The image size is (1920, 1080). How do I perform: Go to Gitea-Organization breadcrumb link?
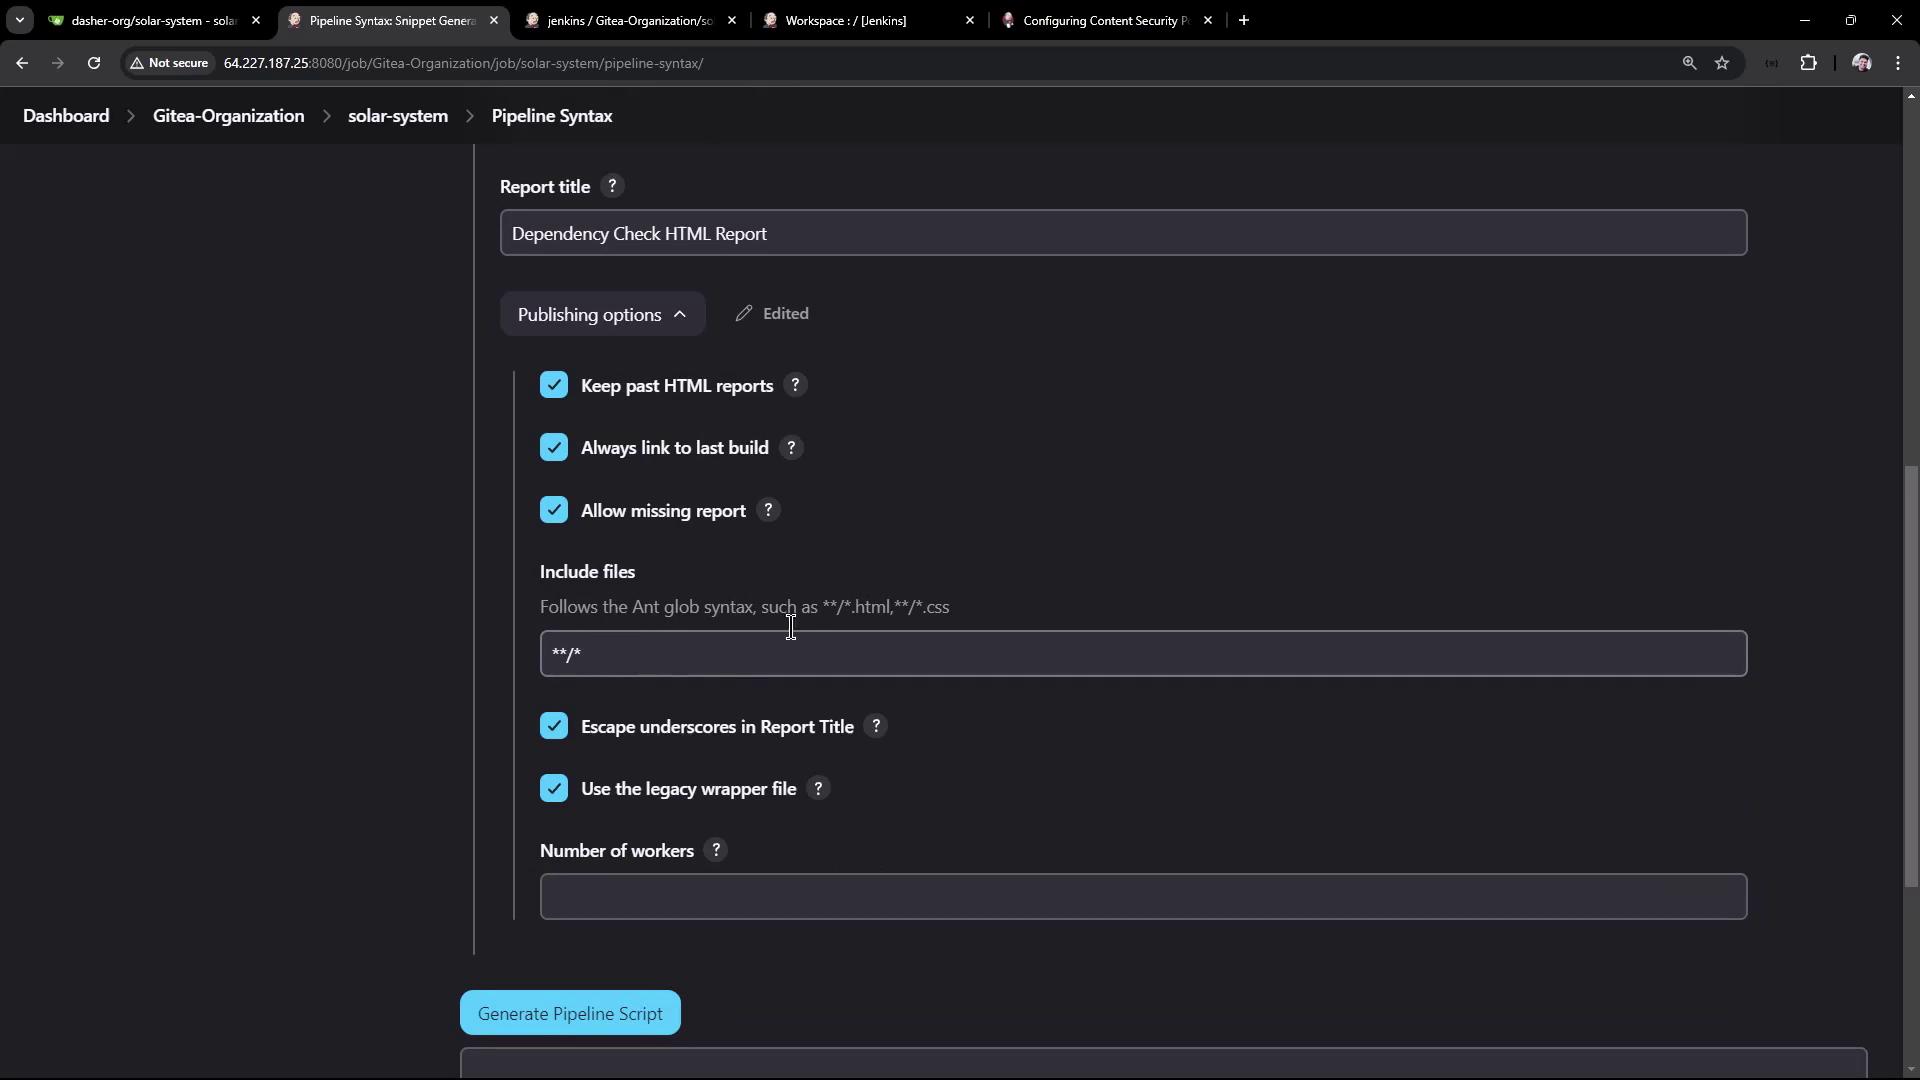click(228, 116)
